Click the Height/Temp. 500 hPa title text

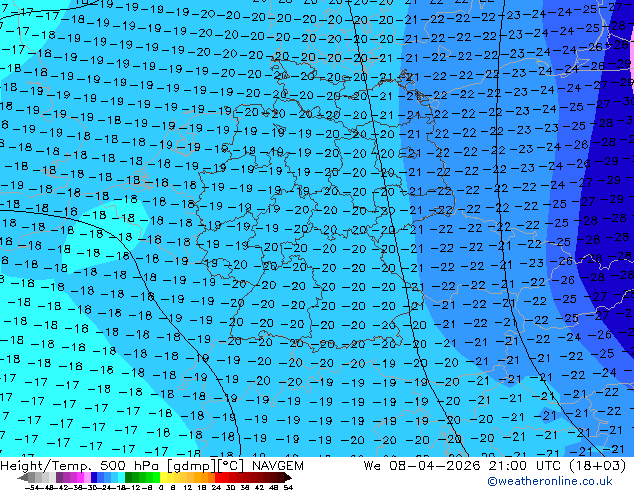coord(80,466)
